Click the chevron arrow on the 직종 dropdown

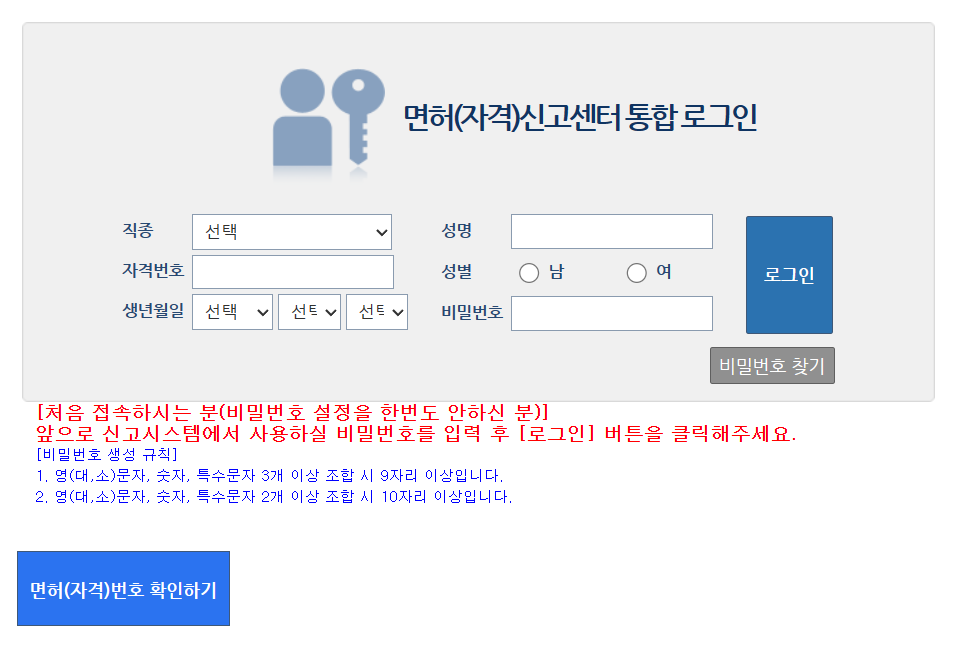pos(383,231)
